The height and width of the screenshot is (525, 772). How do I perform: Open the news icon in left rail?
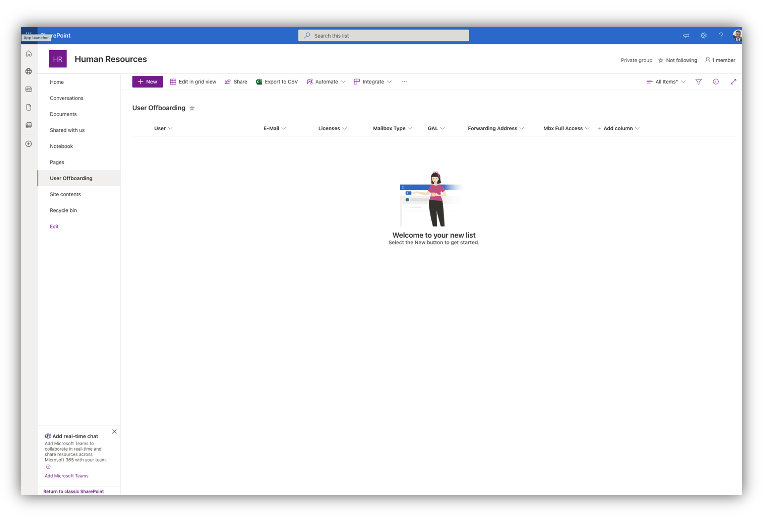29,89
